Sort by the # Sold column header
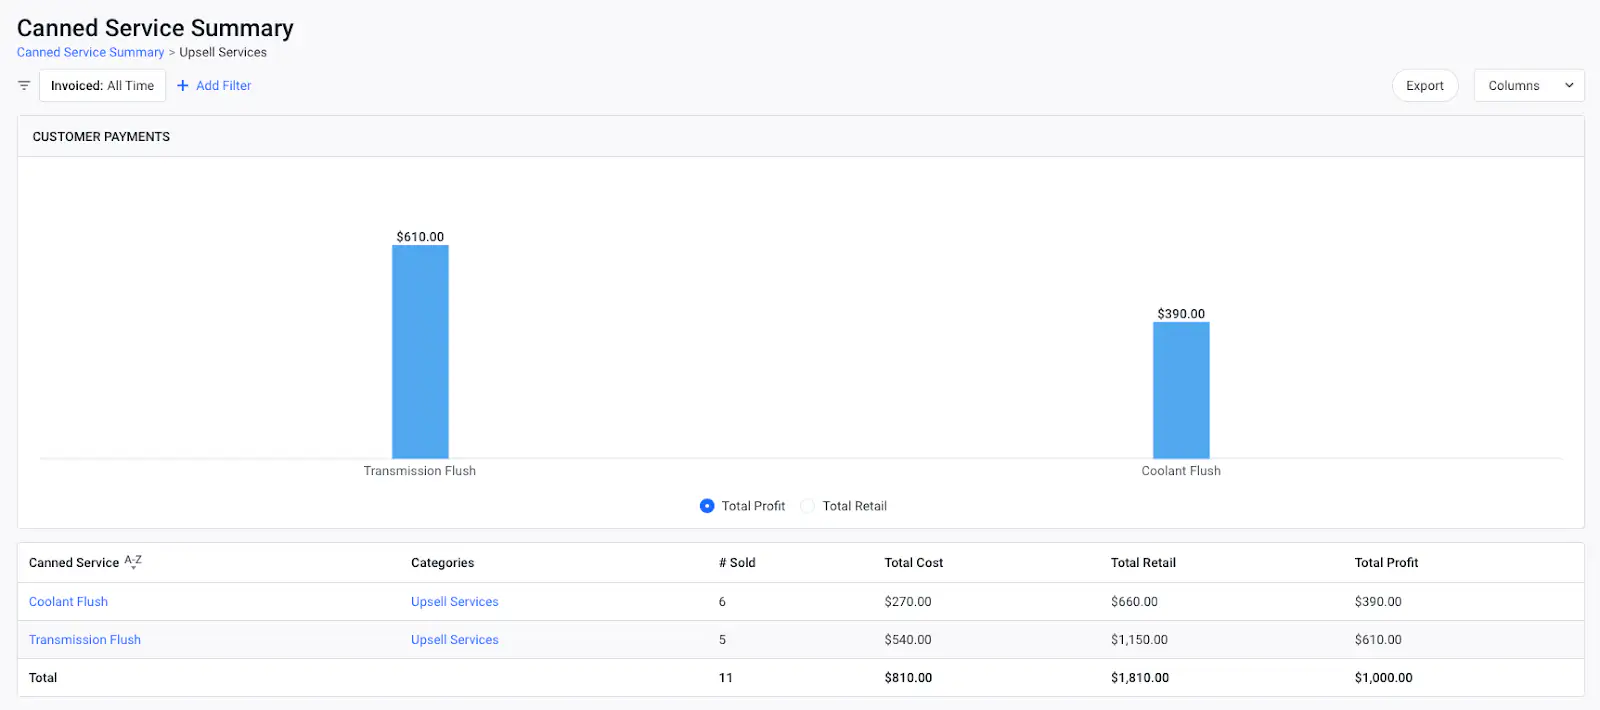 tap(737, 563)
